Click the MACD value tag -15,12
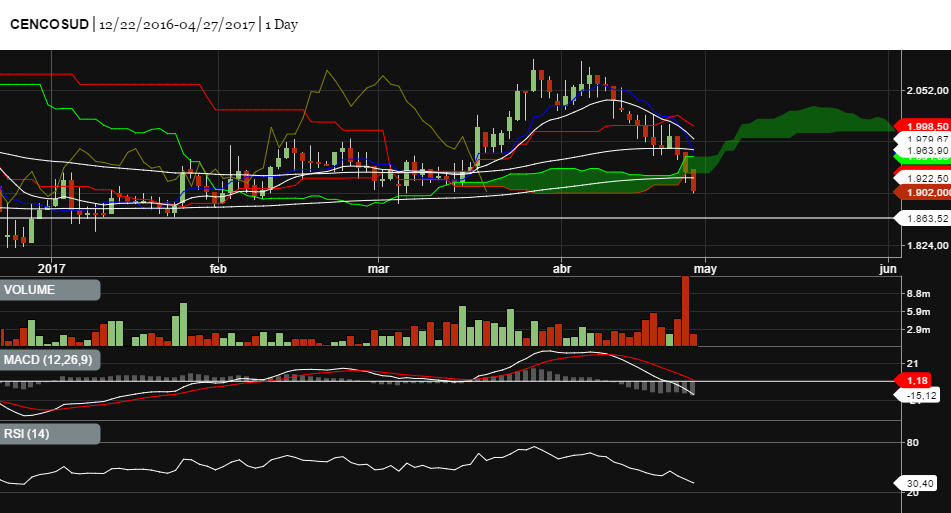The image size is (951, 513). (918, 395)
